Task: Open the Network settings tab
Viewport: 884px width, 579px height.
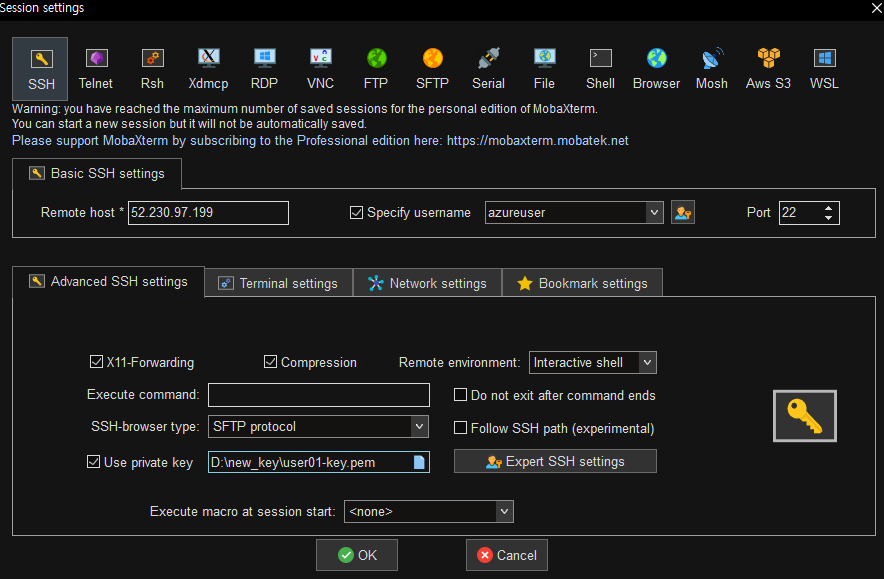Action: tap(427, 283)
